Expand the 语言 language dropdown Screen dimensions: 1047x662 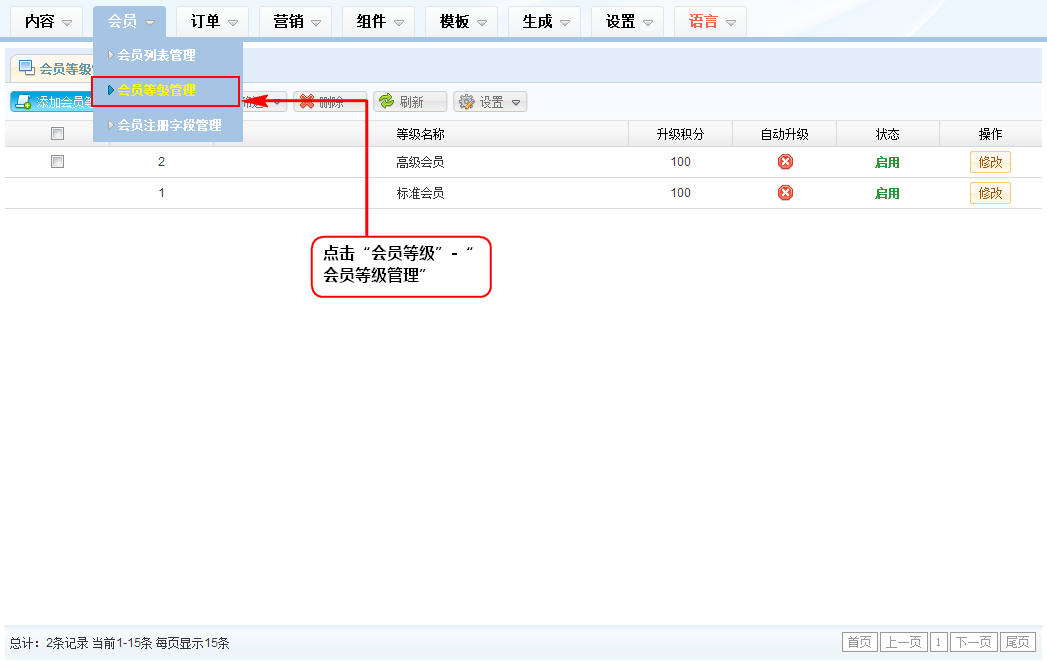coord(710,21)
